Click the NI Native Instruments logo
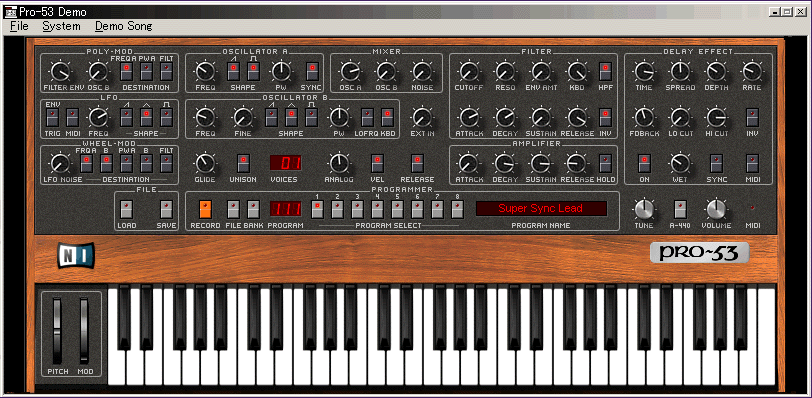Image resolution: width=812 pixels, height=398 pixels. coord(76,255)
